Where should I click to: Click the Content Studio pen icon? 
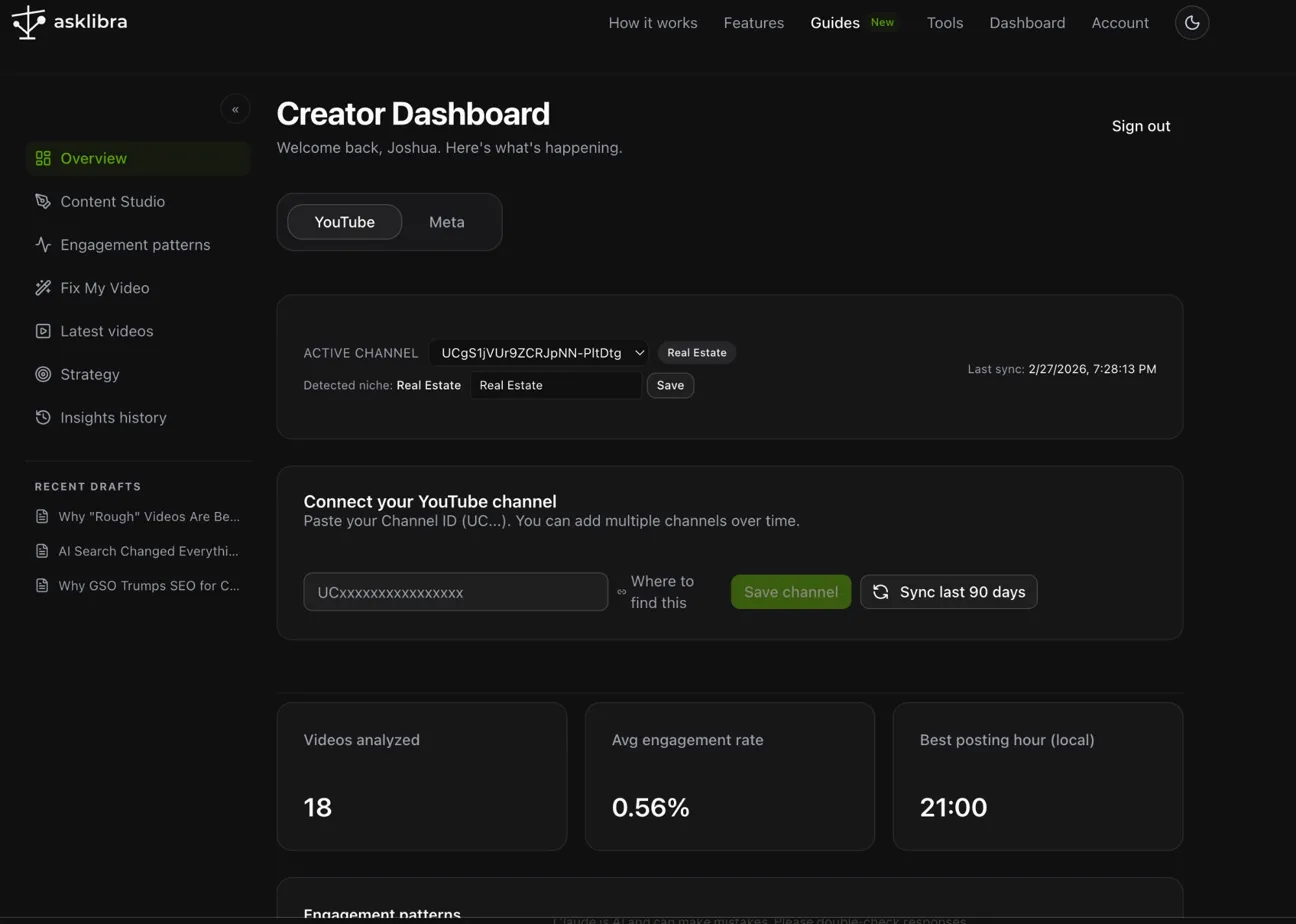click(x=43, y=201)
